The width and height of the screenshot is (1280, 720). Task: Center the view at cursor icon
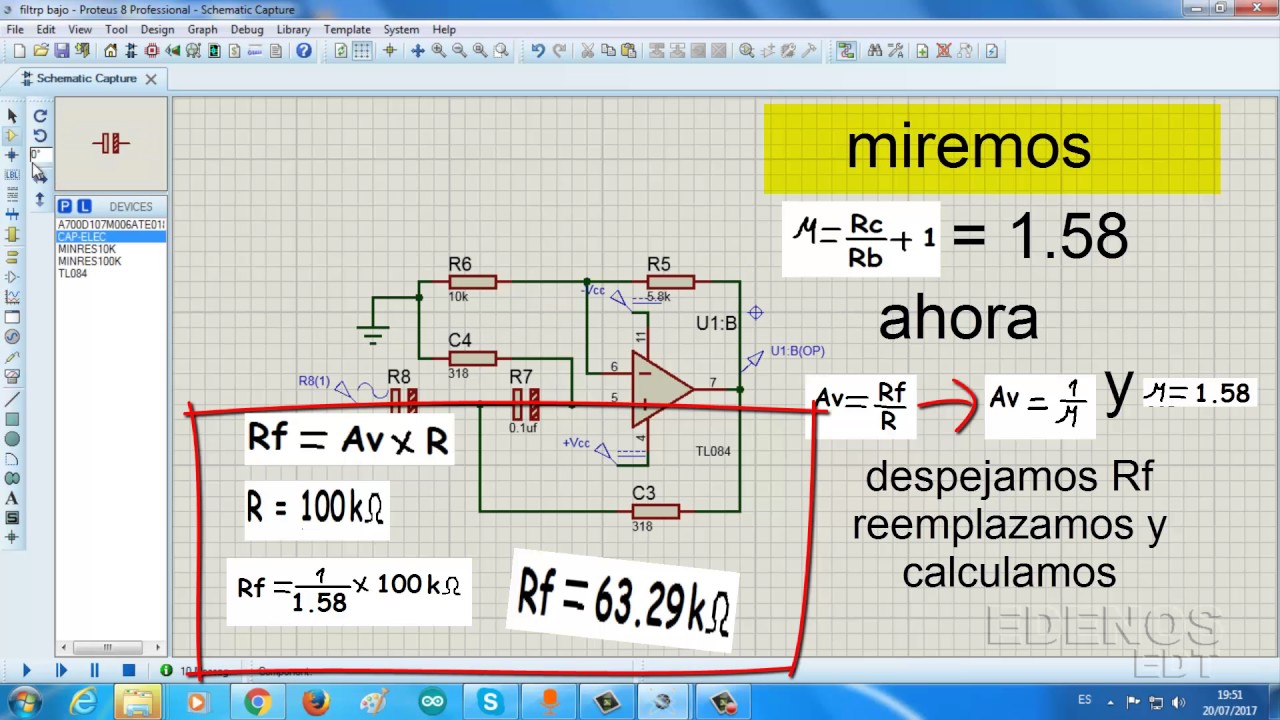tap(418, 50)
